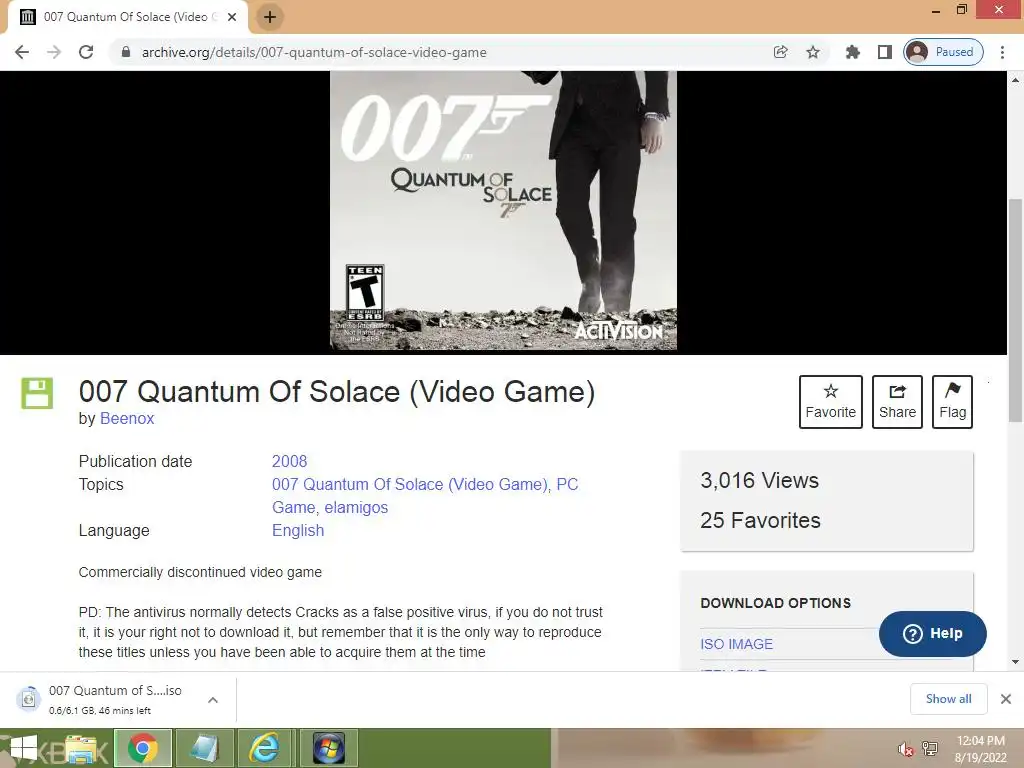Close the downloads bar

pos(1006,699)
